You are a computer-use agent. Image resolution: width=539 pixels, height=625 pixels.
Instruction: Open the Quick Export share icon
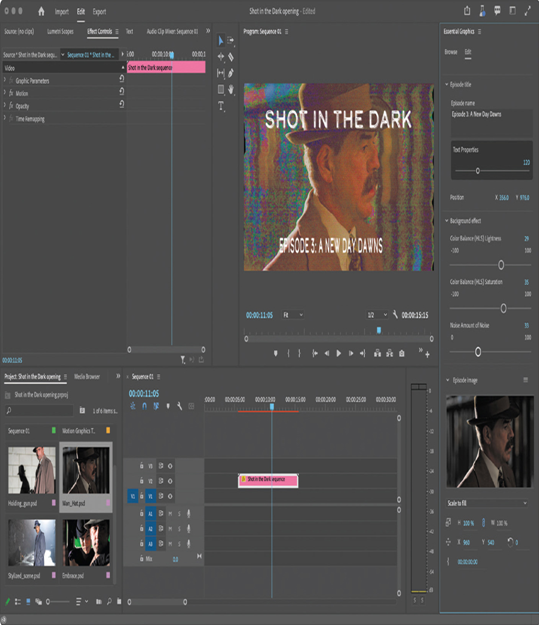(467, 11)
